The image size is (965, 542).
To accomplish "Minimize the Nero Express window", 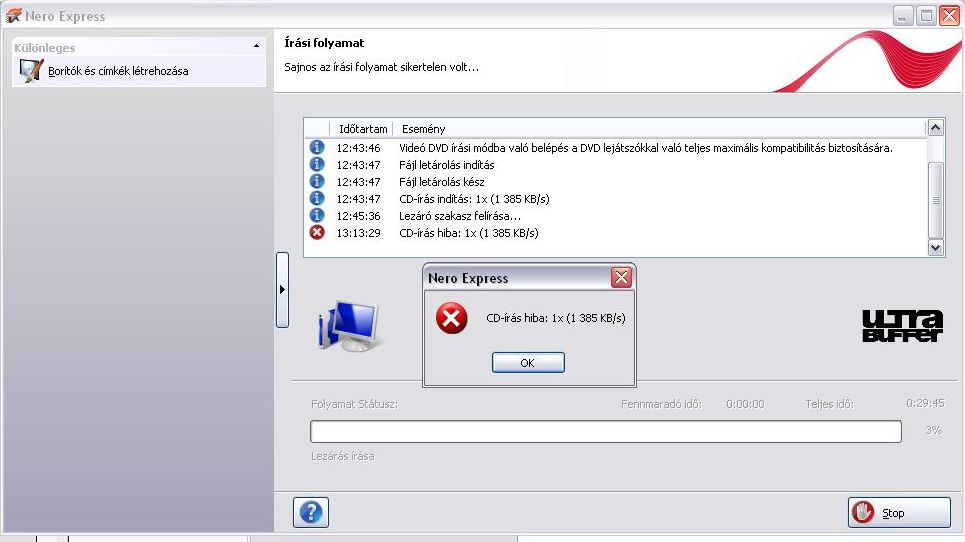I will (x=903, y=15).
